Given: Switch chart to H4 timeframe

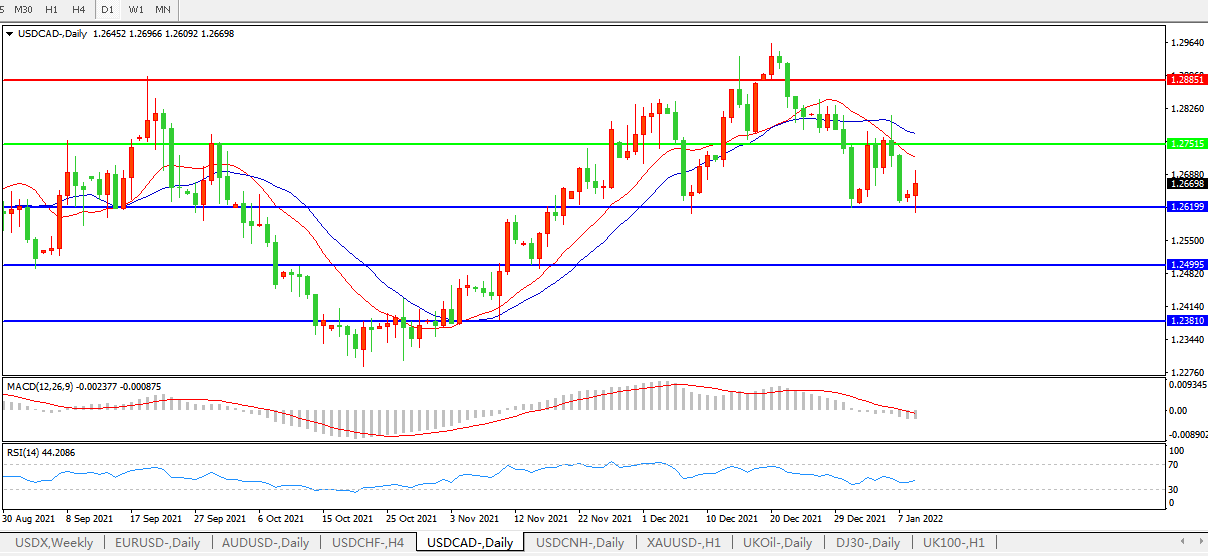Looking at the screenshot, I should (80, 10).
